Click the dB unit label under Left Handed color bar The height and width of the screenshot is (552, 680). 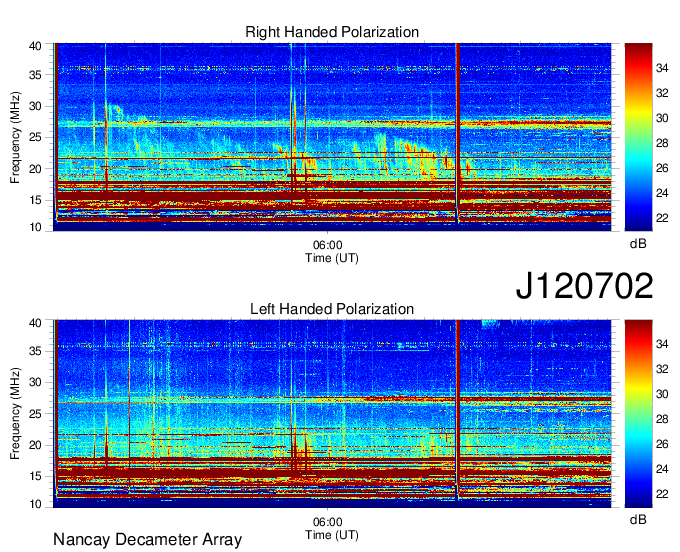click(638, 520)
